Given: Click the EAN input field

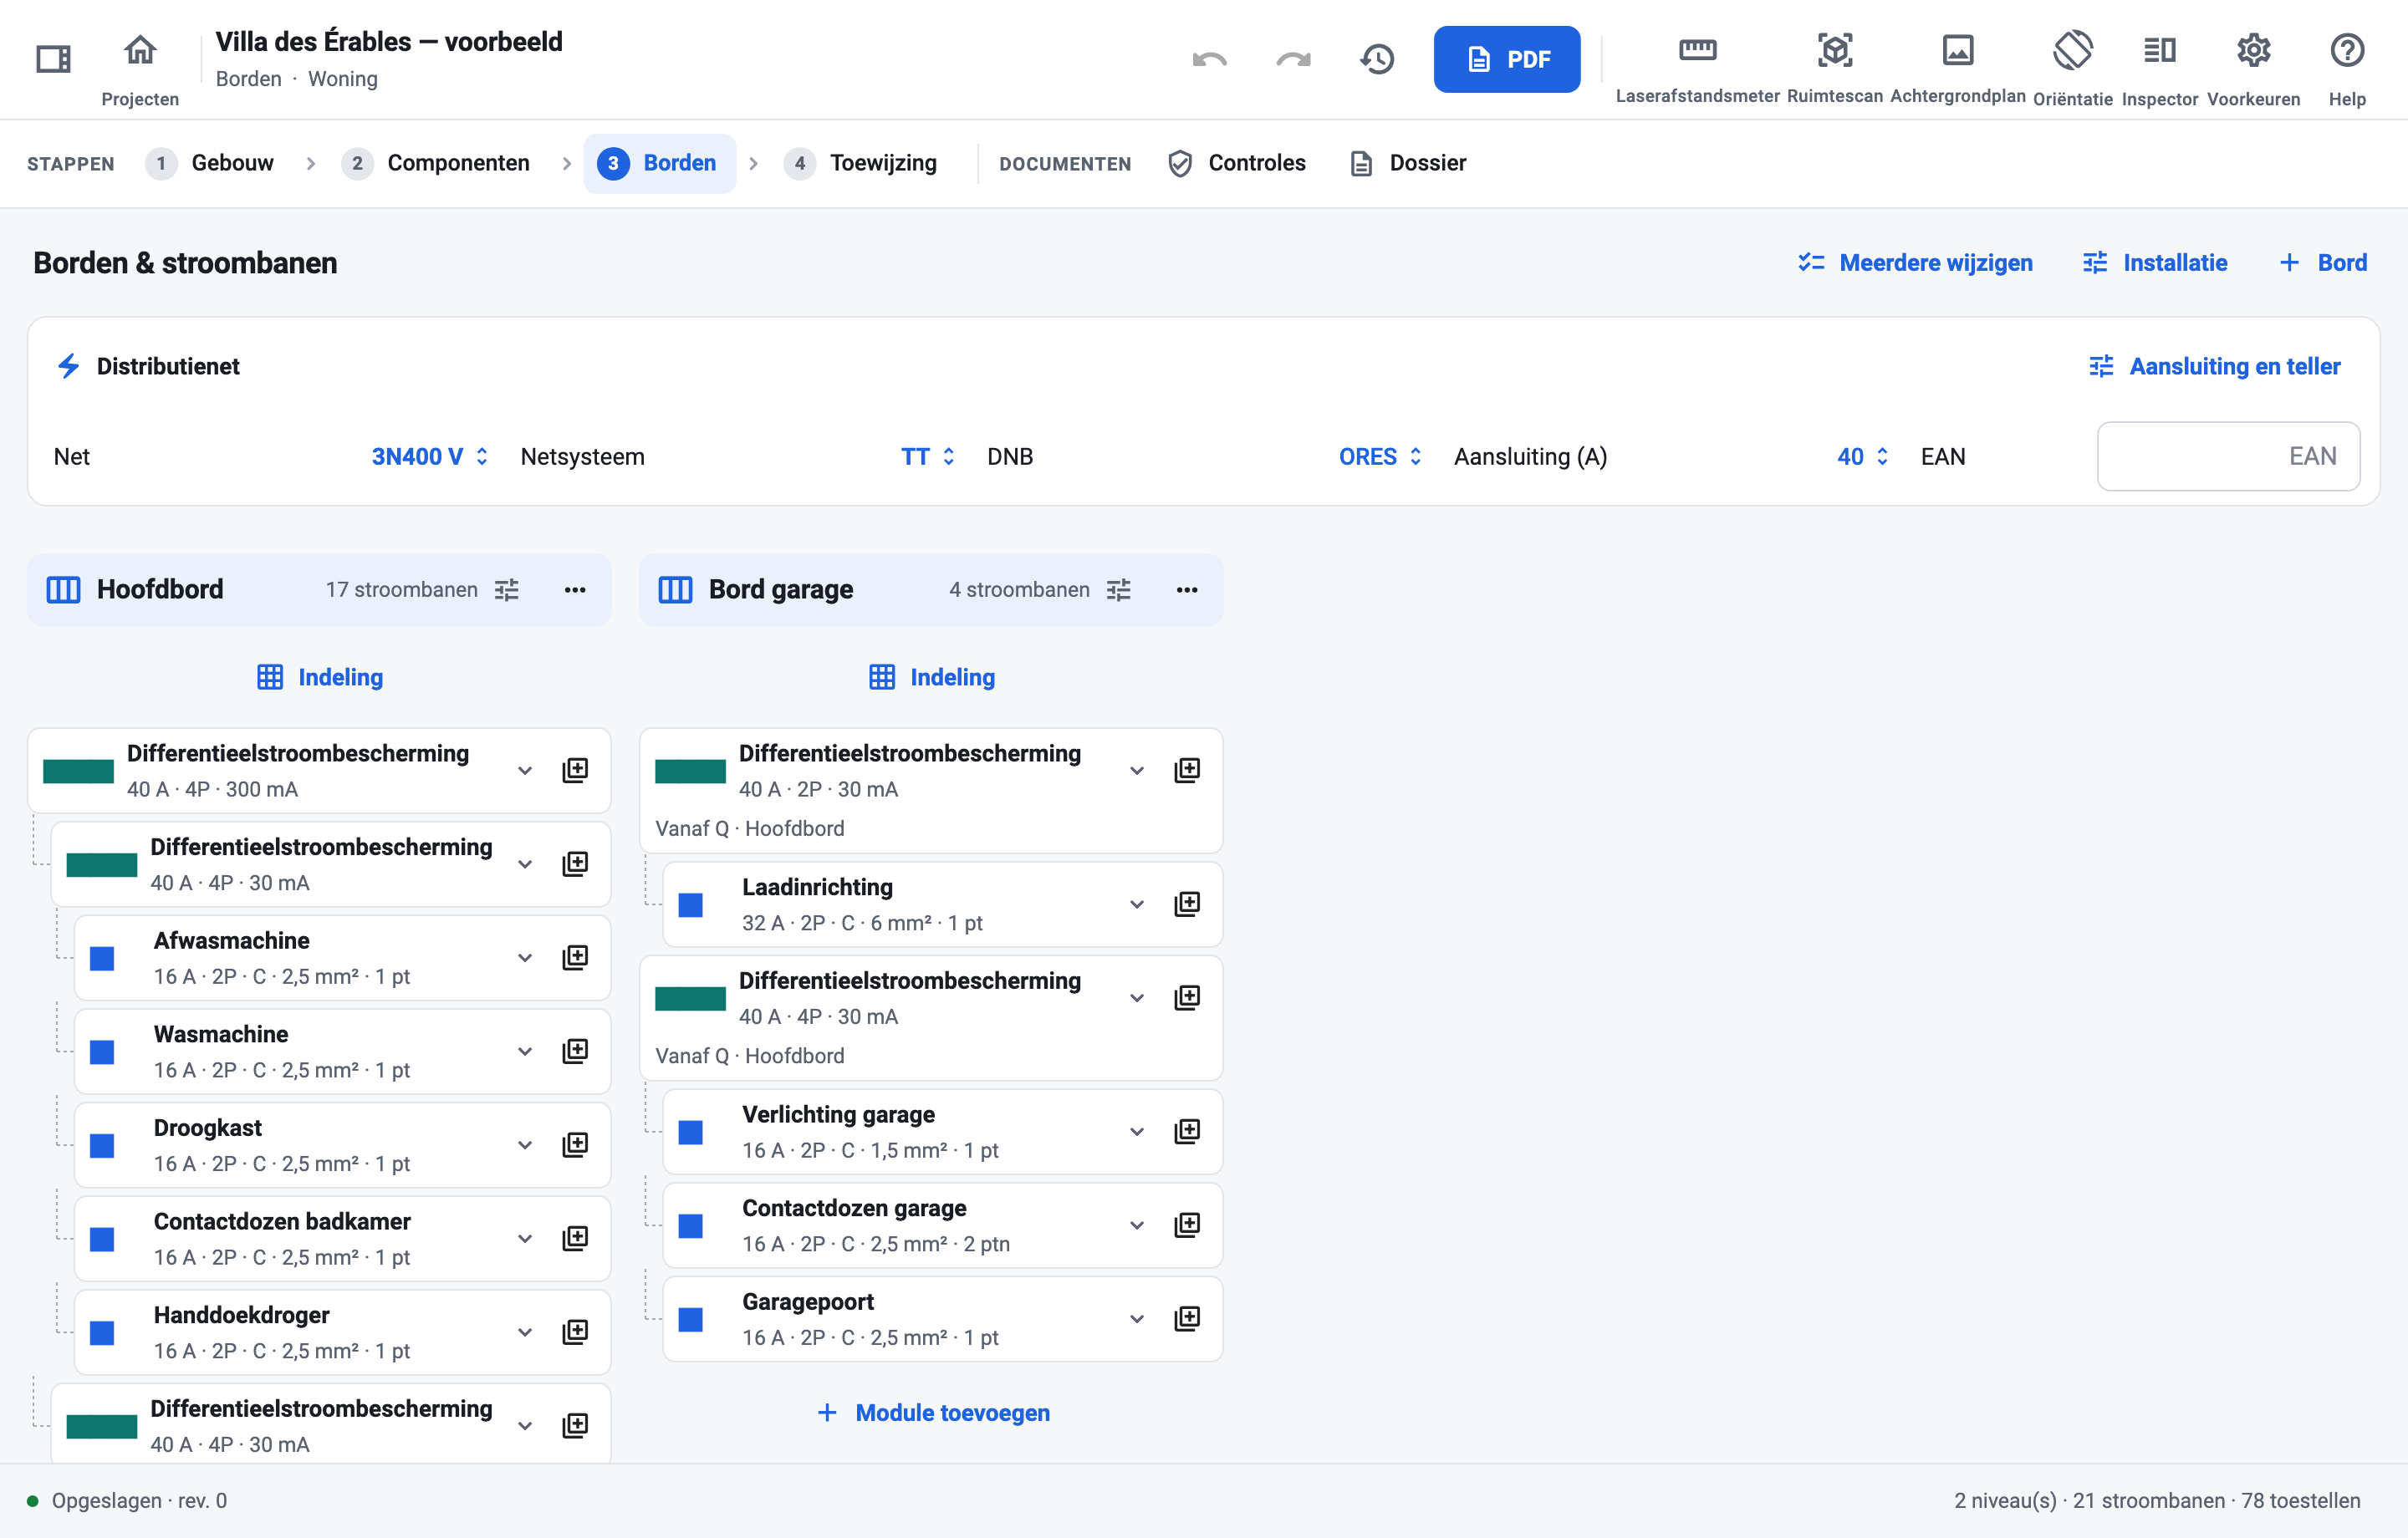Looking at the screenshot, I should click(2229, 457).
